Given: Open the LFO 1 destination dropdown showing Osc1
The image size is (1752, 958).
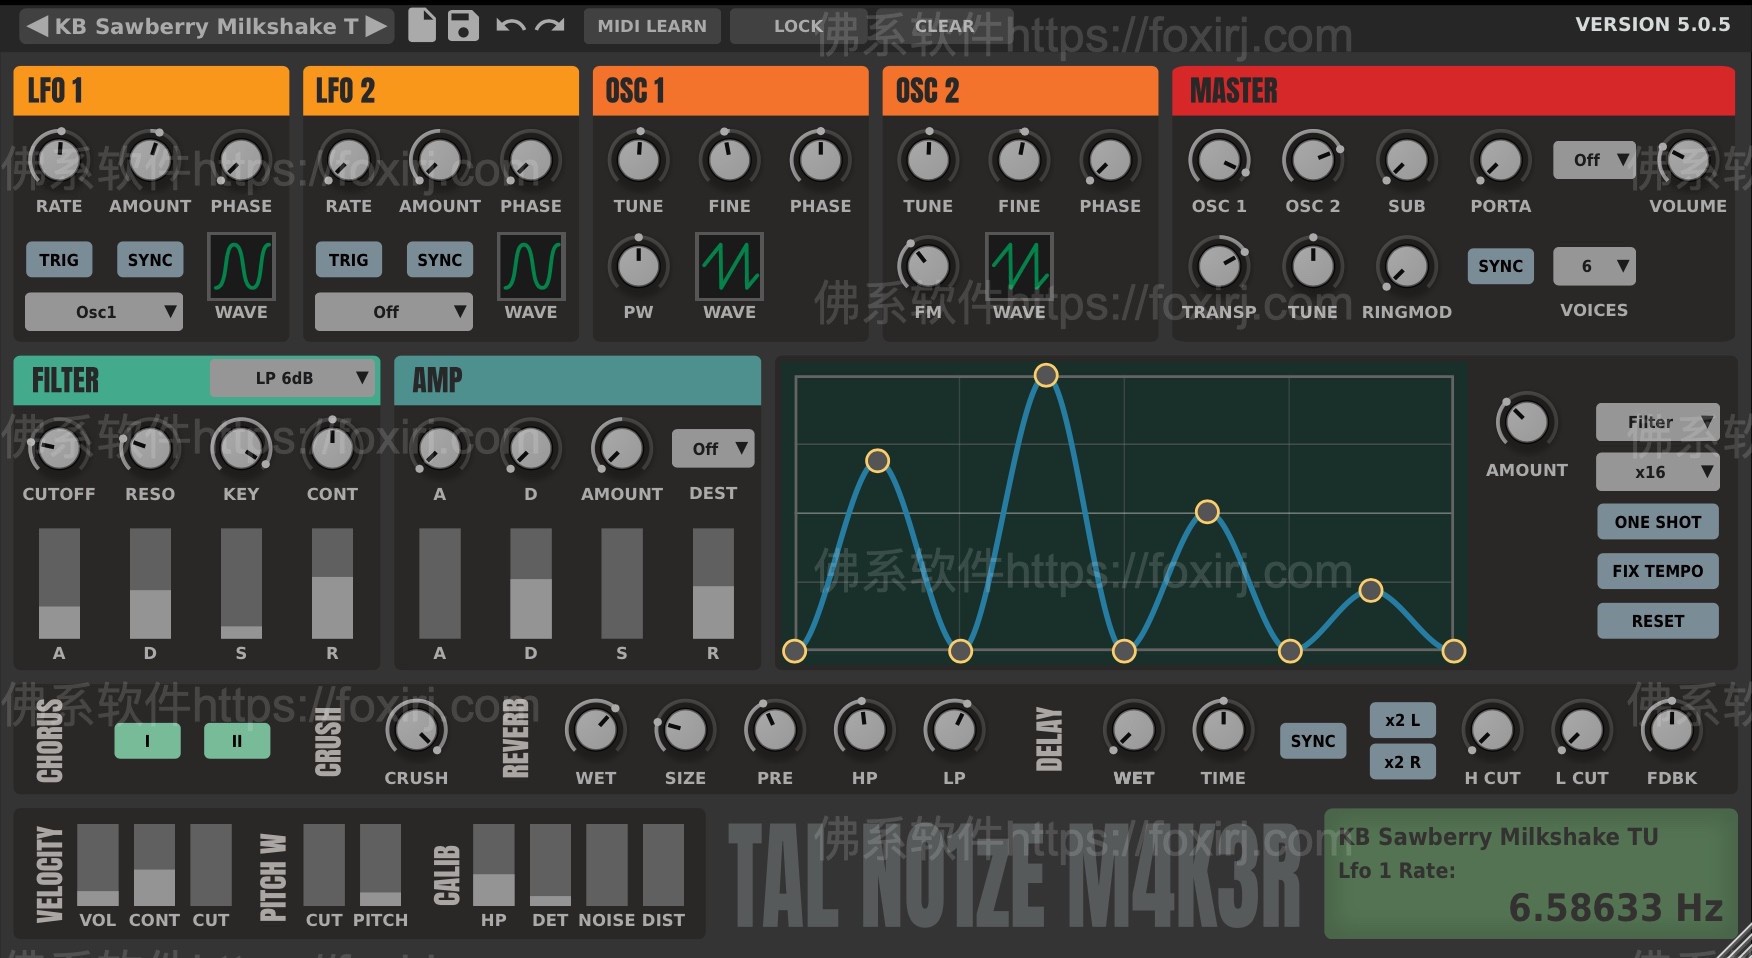Looking at the screenshot, I should point(103,311).
